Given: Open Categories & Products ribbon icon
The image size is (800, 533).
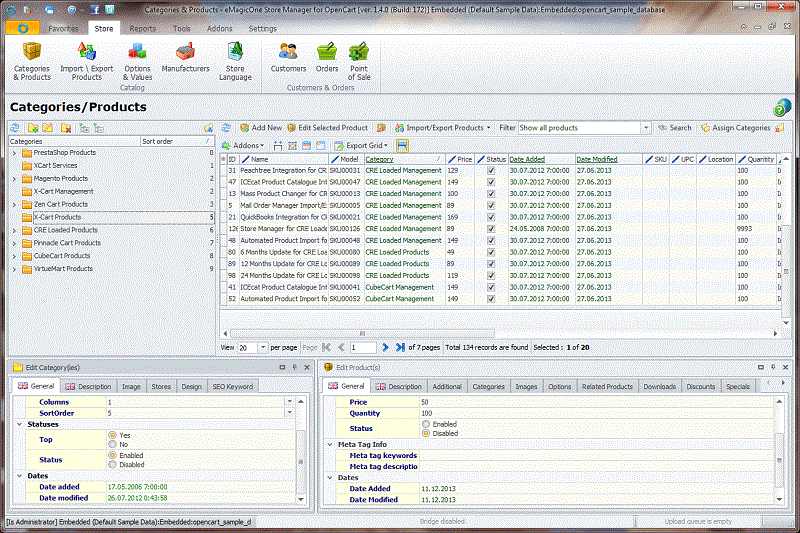Looking at the screenshot, I should click(32, 61).
